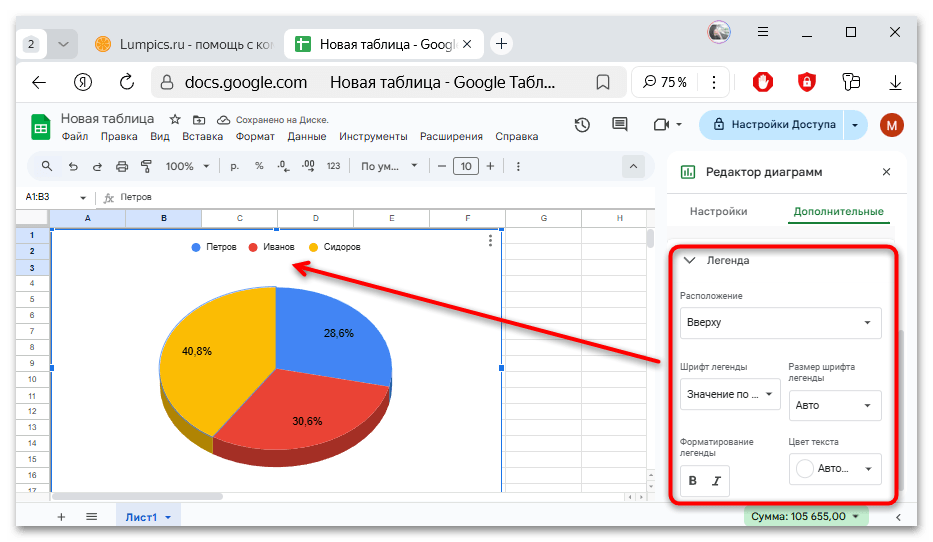Open the legend font size dropdown Авто
933x542 pixels.
[x=835, y=406]
